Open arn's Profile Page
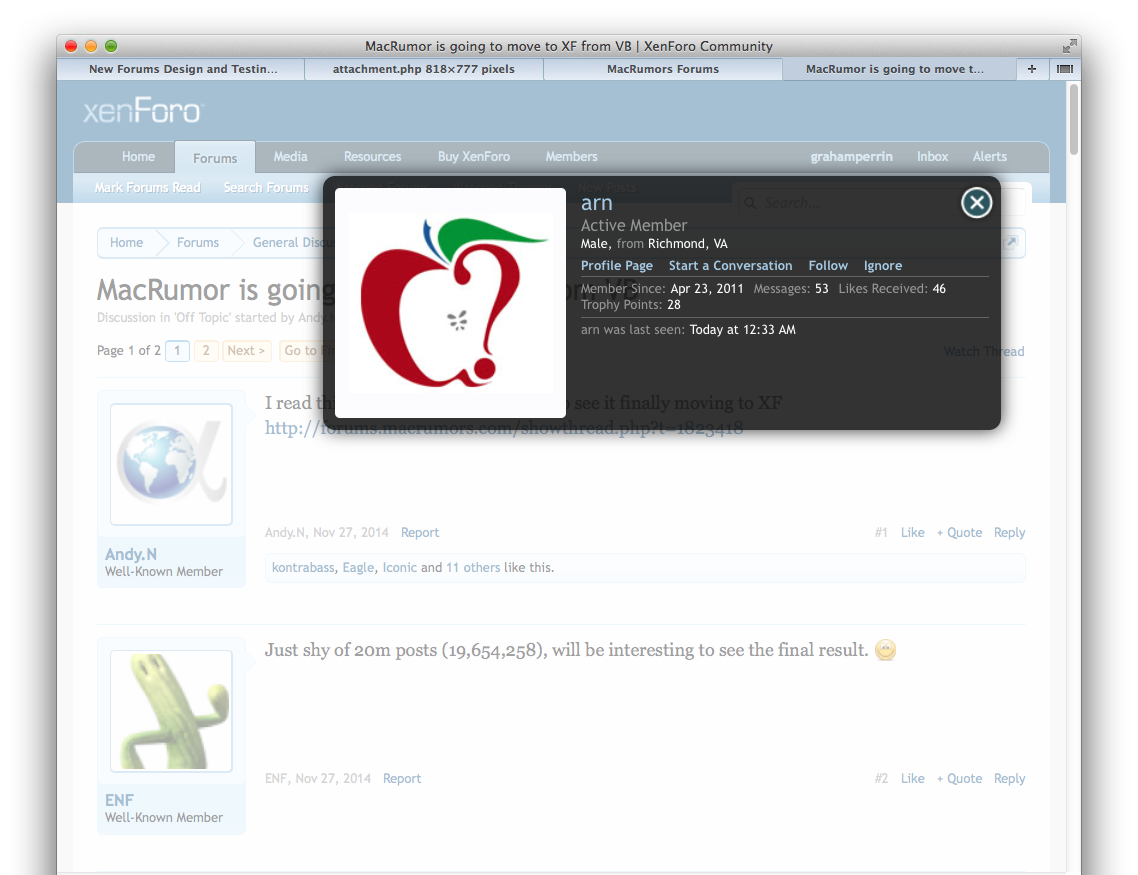Image resolution: width=1138 pixels, height=875 pixels. click(x=616, y=266)
